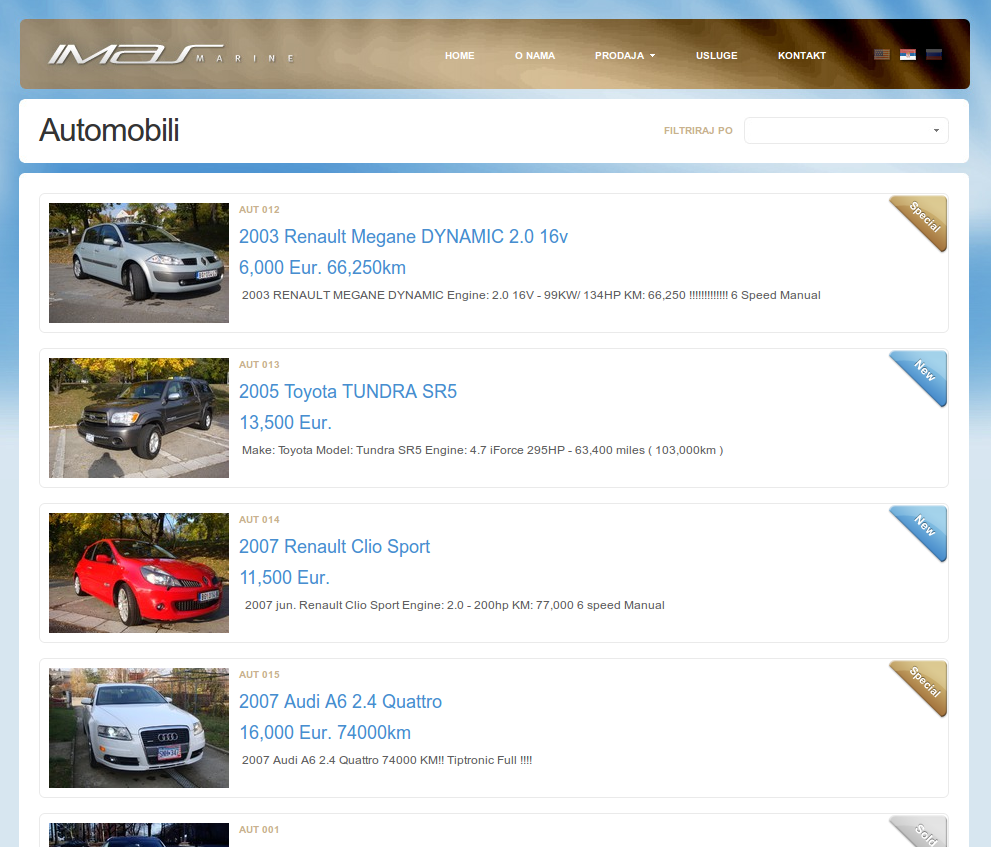Click the Audi description with Tiptronic Full
This screenshot has width=991, height=847.
387,760
